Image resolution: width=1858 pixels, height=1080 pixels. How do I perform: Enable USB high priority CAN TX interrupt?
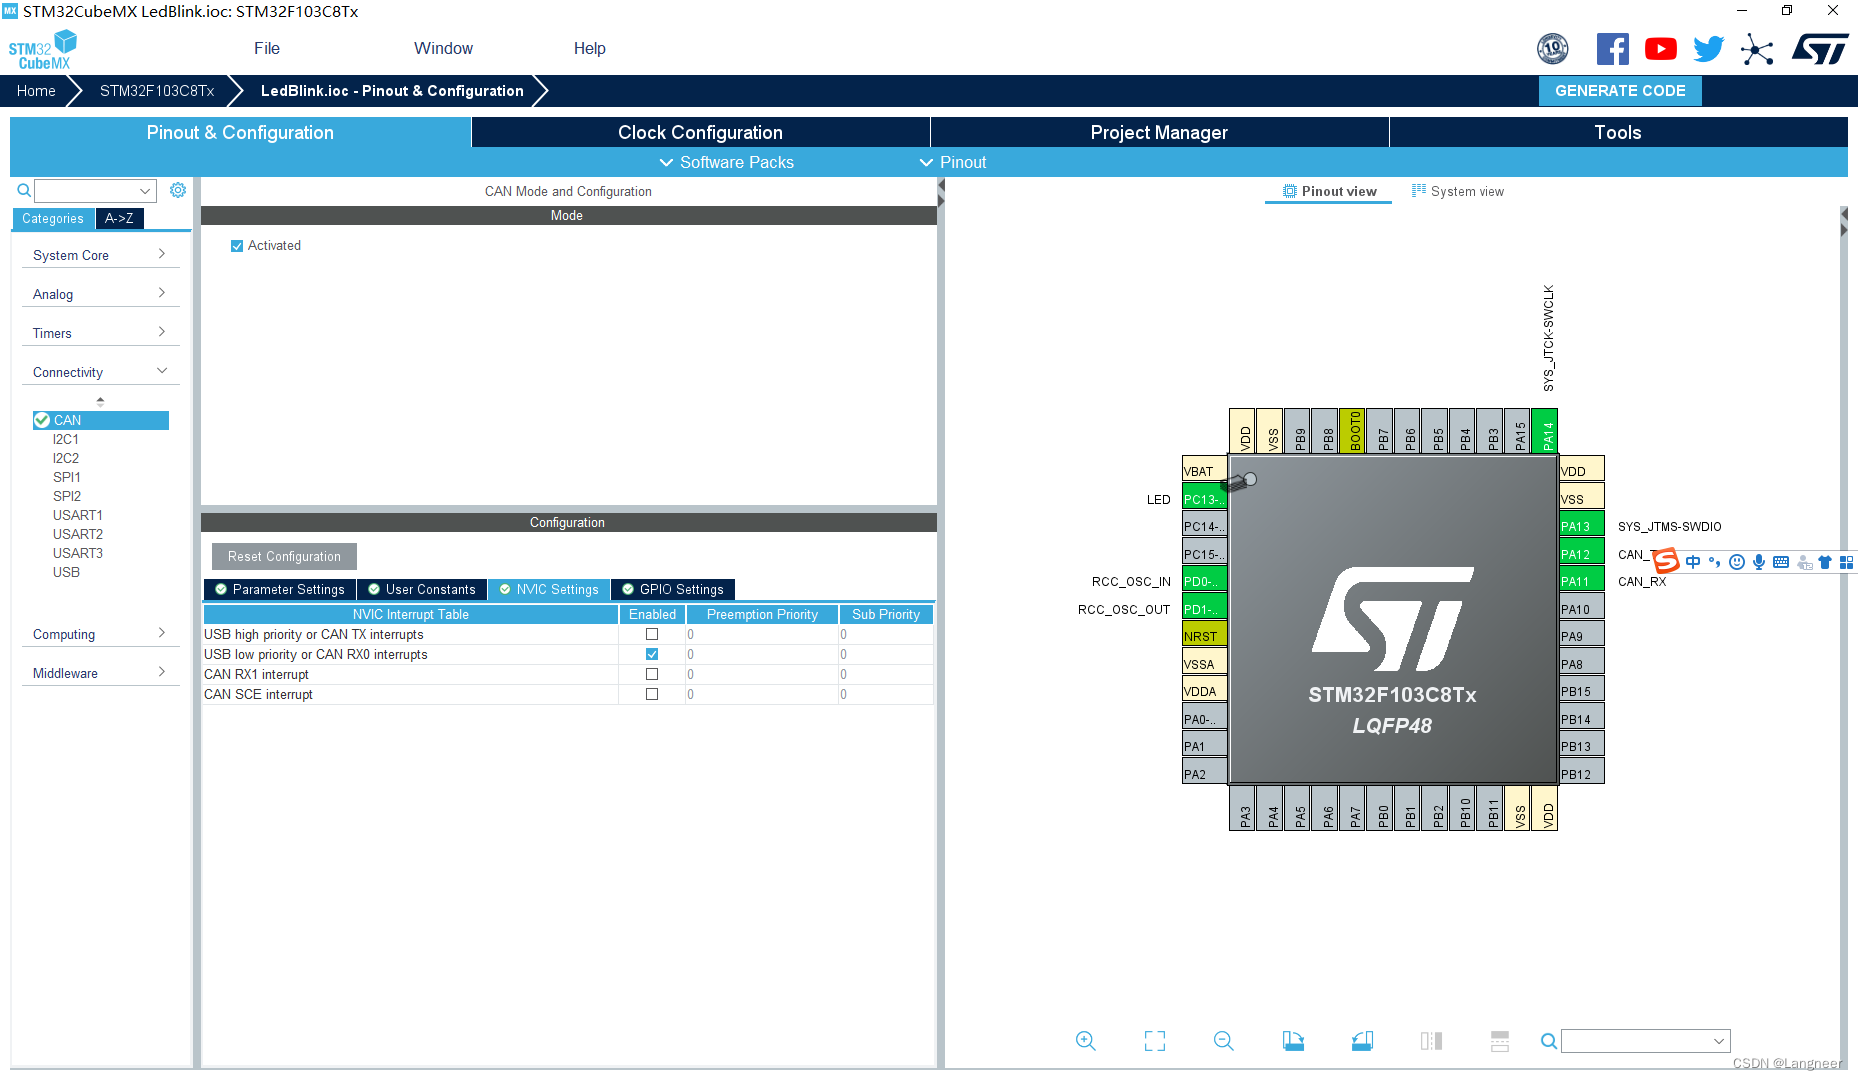pyautogui.click(x=652, y=634)
